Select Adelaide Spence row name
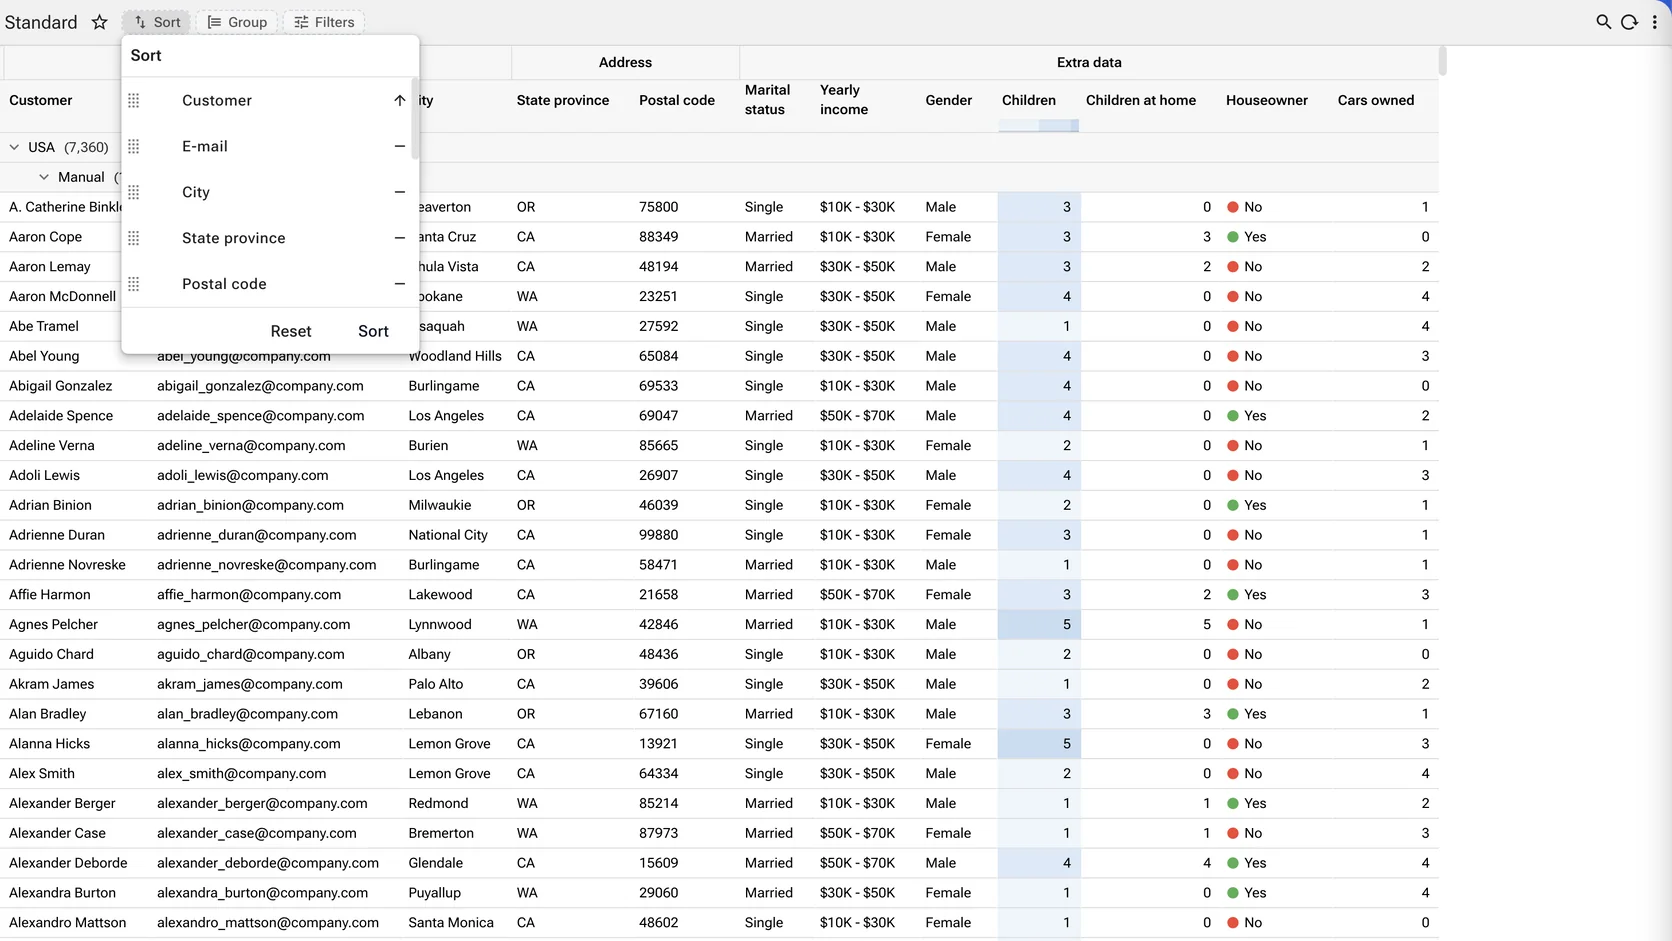The image size is (1672, 941). pos(61,416)
